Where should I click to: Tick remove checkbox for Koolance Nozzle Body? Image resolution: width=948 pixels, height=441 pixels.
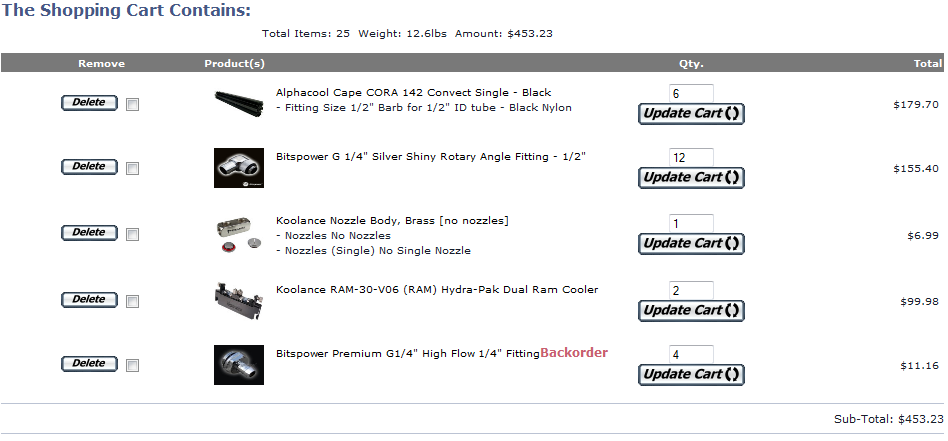click(x=132, y=235)
